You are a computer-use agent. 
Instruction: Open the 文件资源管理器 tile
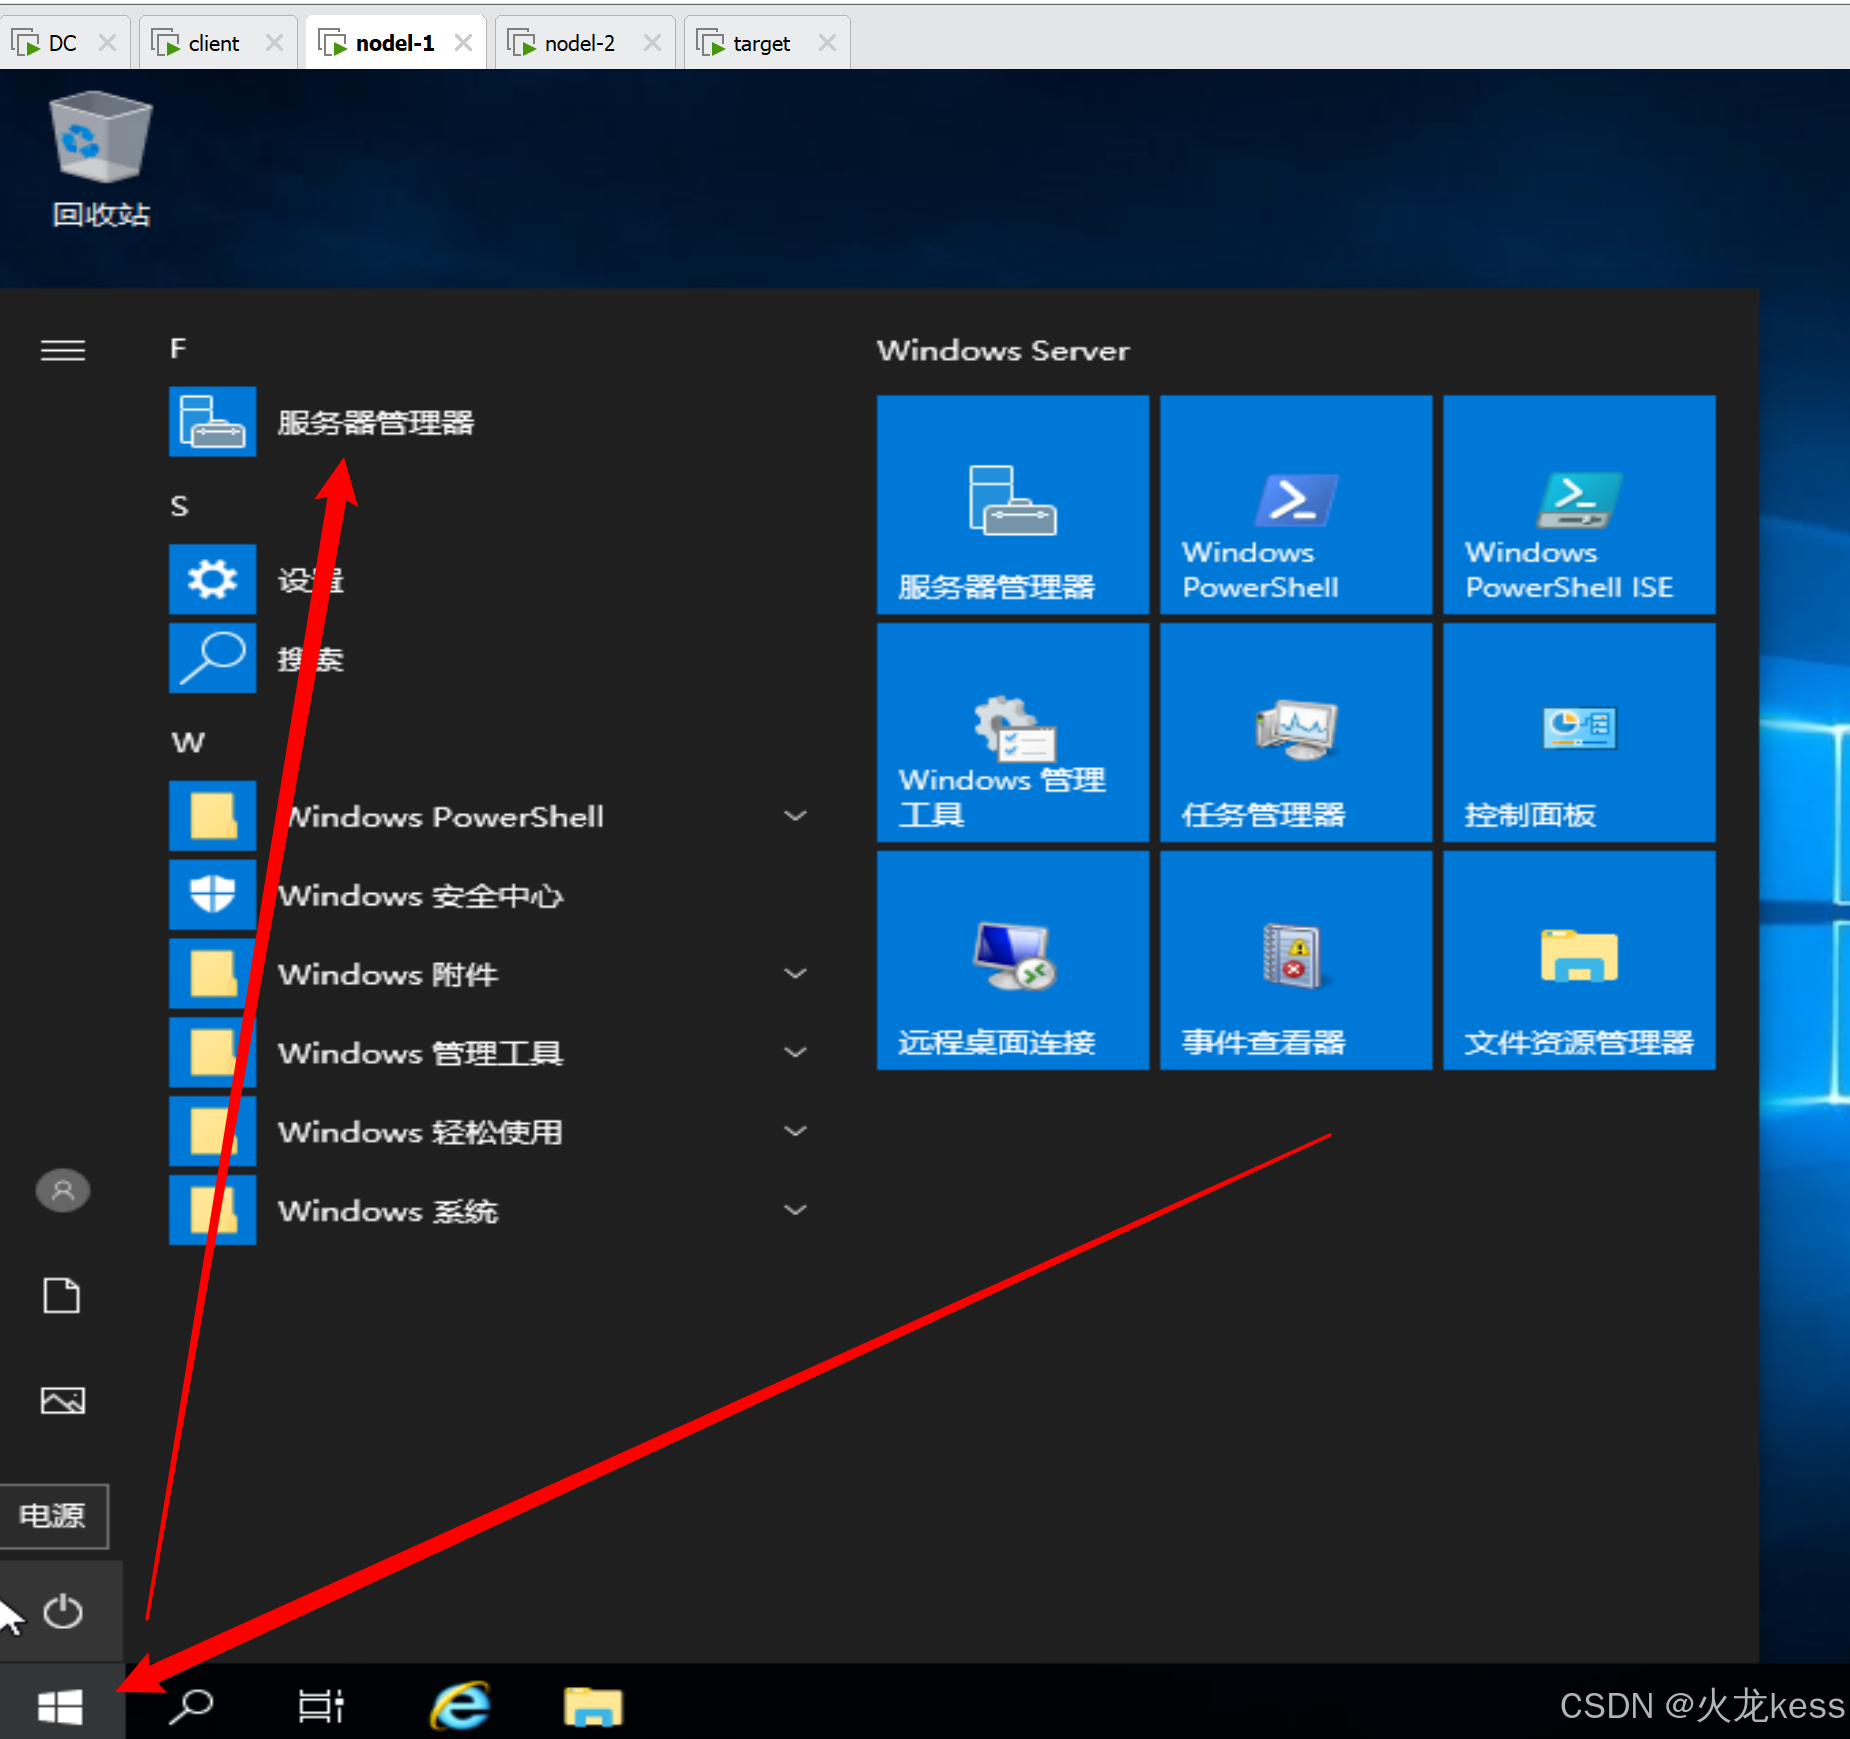1580,960
